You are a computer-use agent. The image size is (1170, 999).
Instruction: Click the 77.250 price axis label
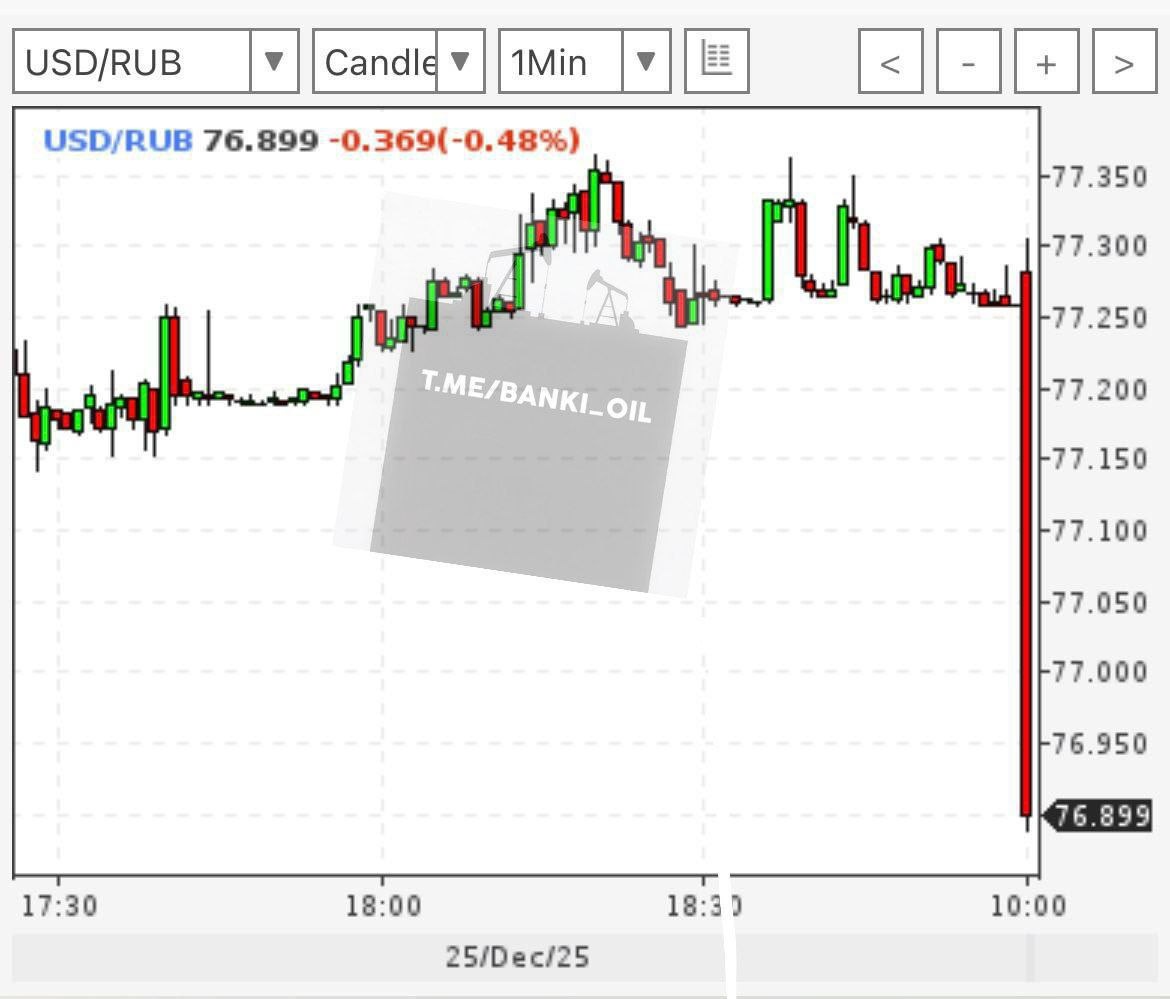click(x=1098, y=318)
